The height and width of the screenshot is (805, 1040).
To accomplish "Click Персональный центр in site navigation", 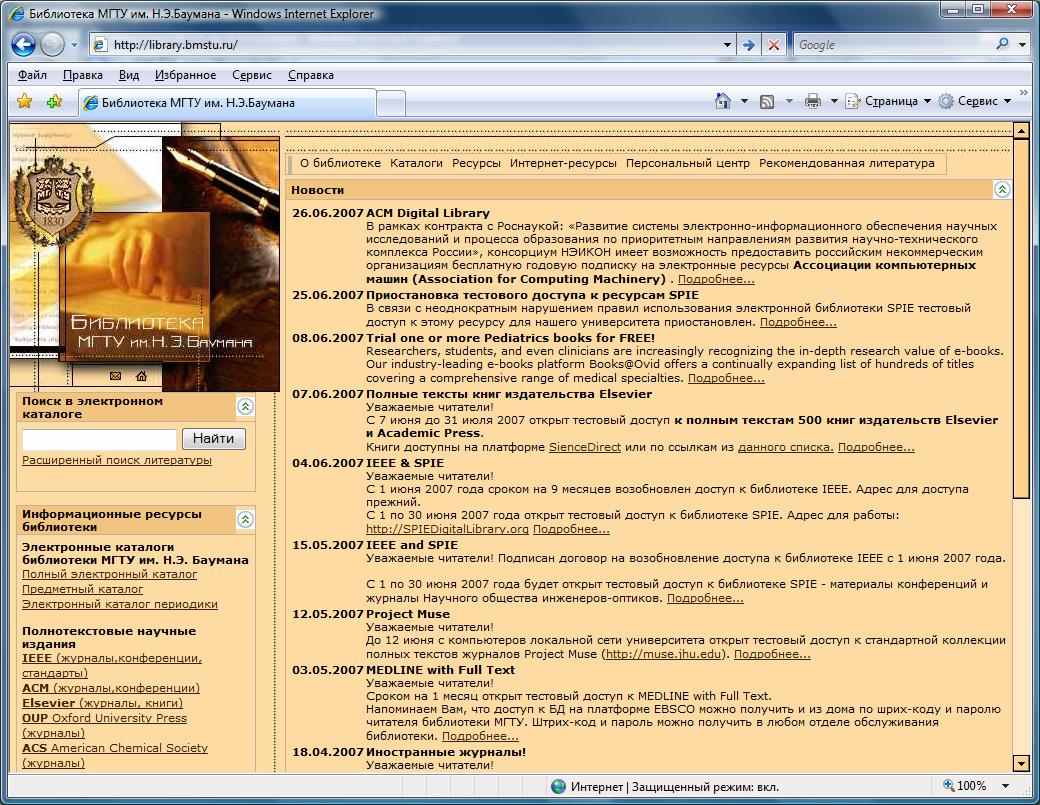I will click(x=688, y=163).
